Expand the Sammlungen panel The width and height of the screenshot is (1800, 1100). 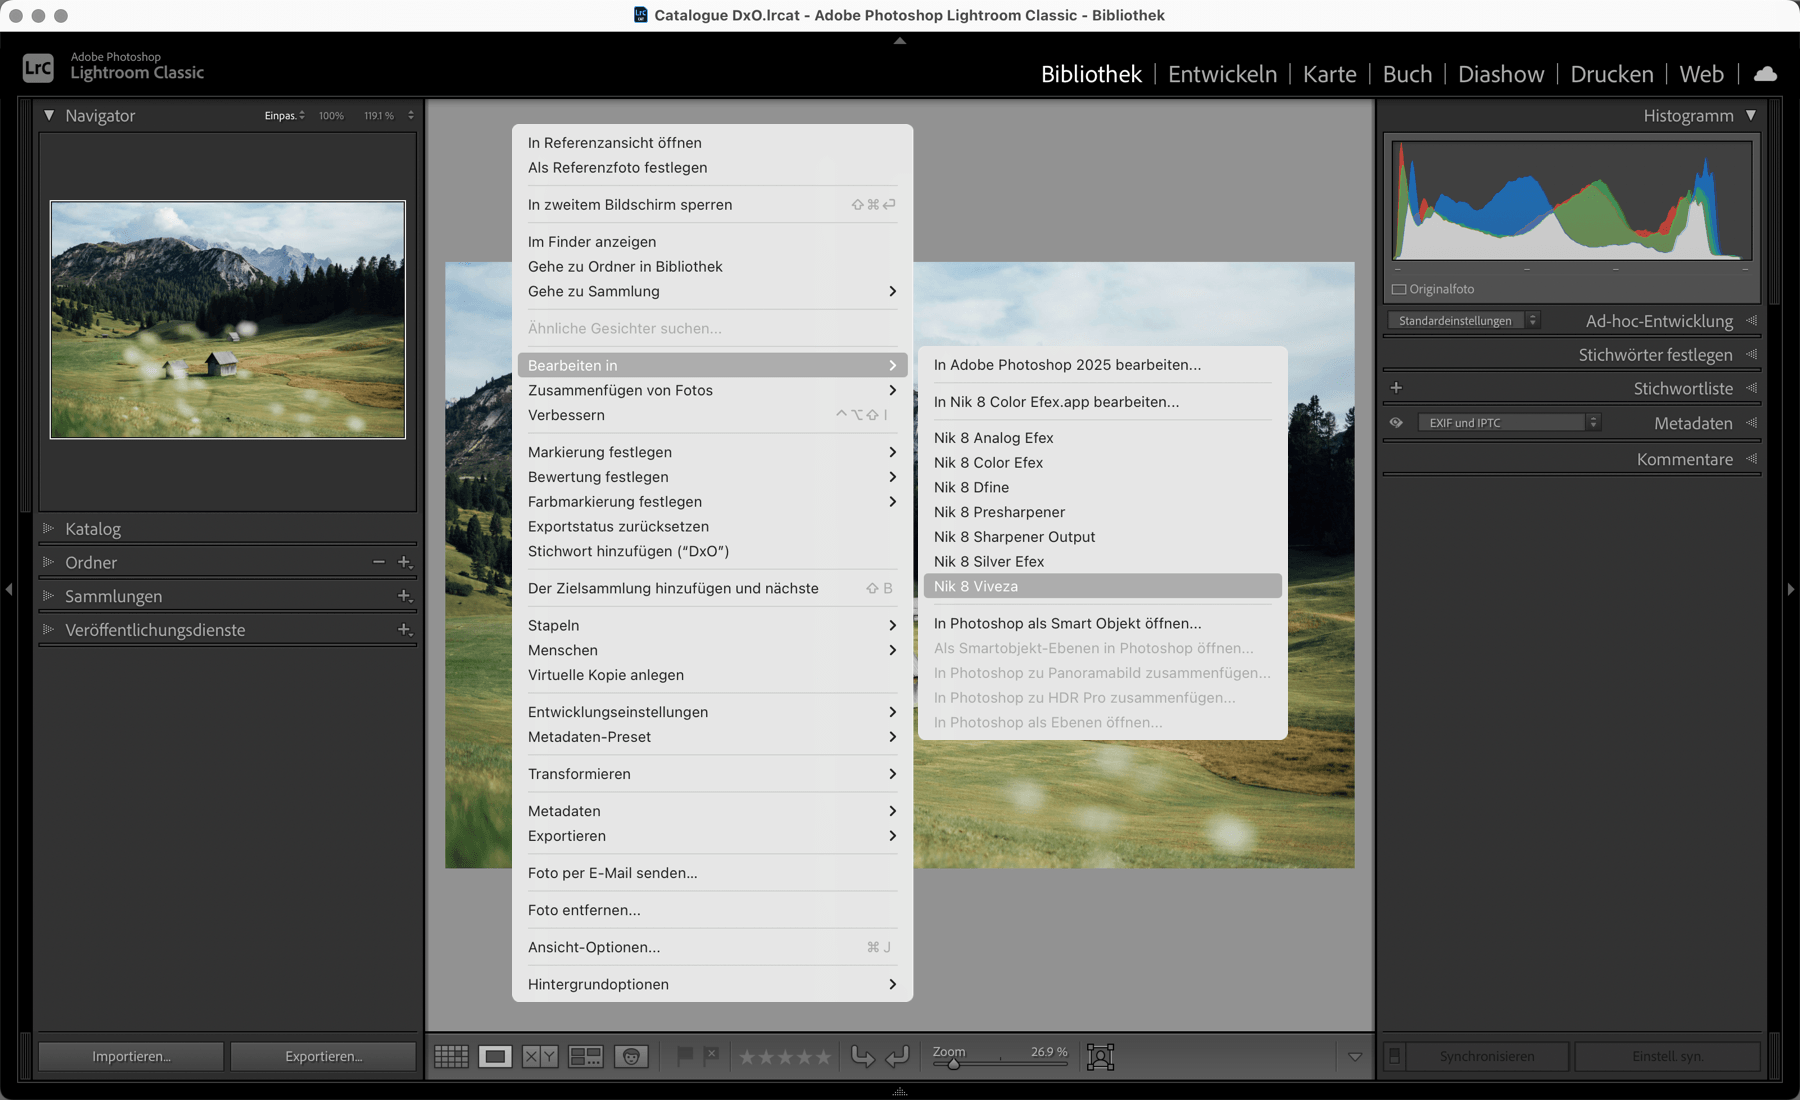coord(48,596)
